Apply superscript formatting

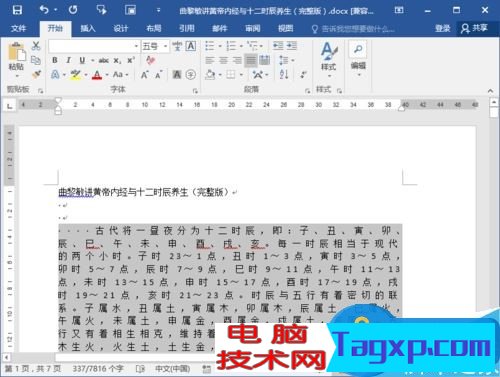[x=131, y=60]
